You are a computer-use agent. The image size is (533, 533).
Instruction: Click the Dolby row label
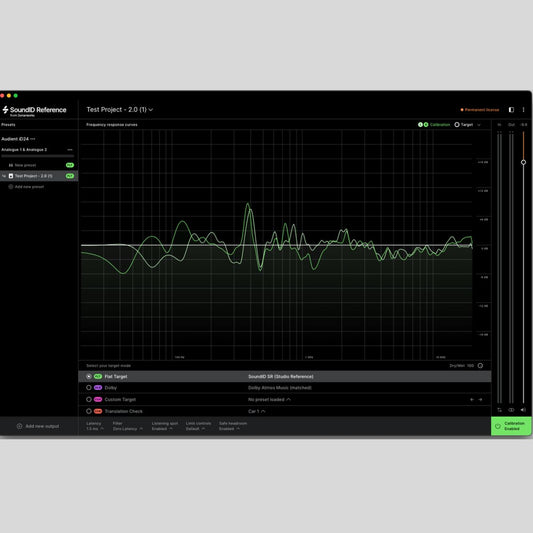point(110,388)
